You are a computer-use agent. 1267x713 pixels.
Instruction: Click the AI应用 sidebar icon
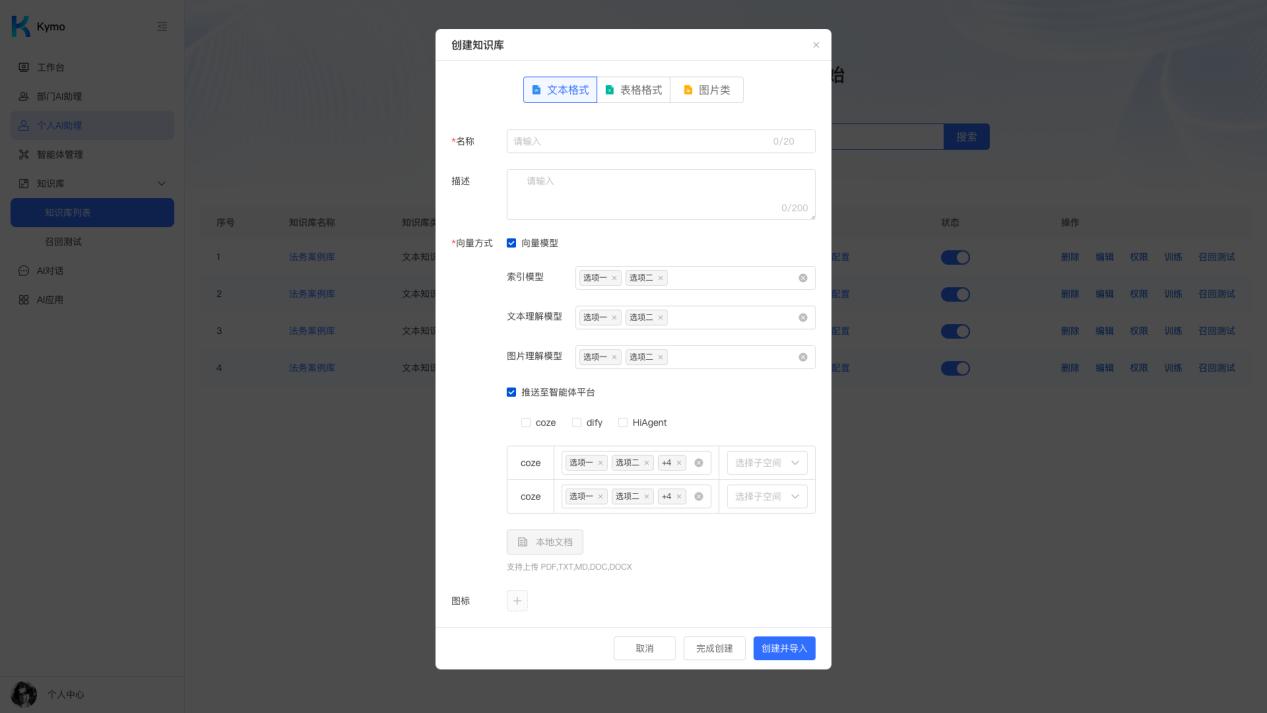[24, 299]
